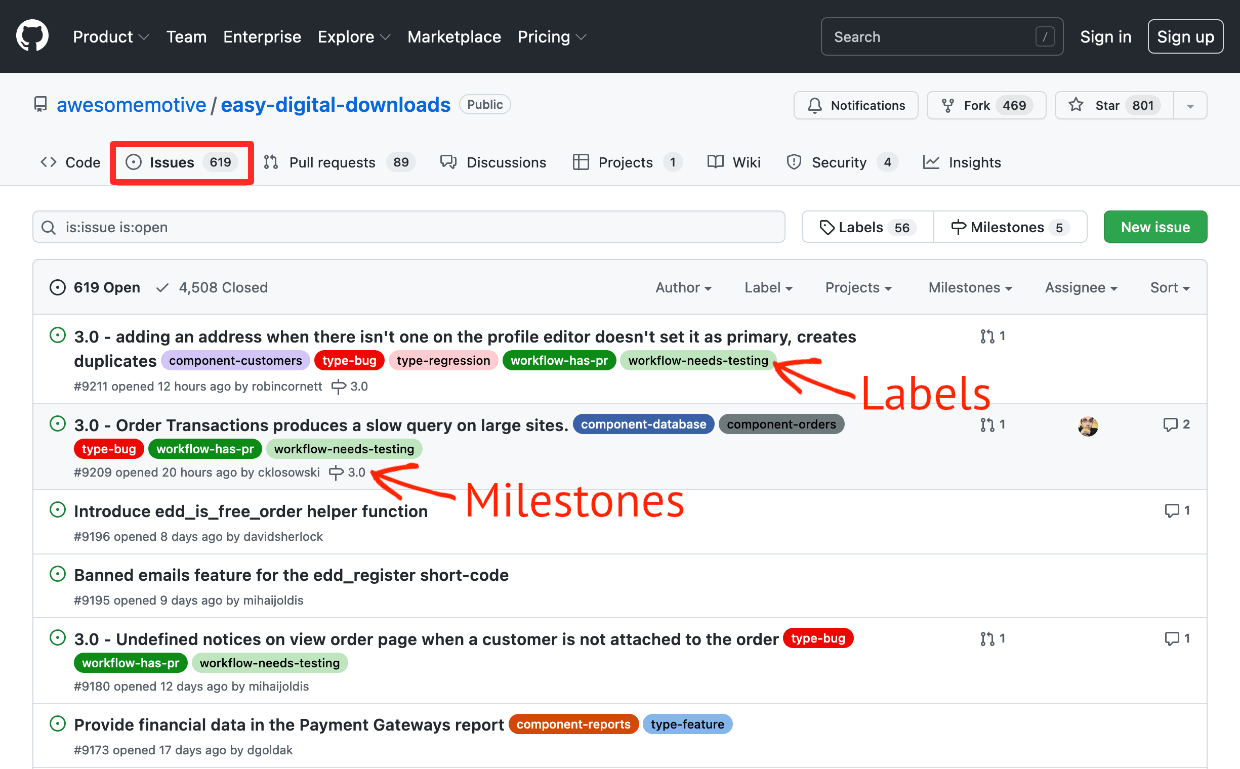Open the Enterprise page link
Viewport: 1240px width, 769px height.
pos(262,37)
